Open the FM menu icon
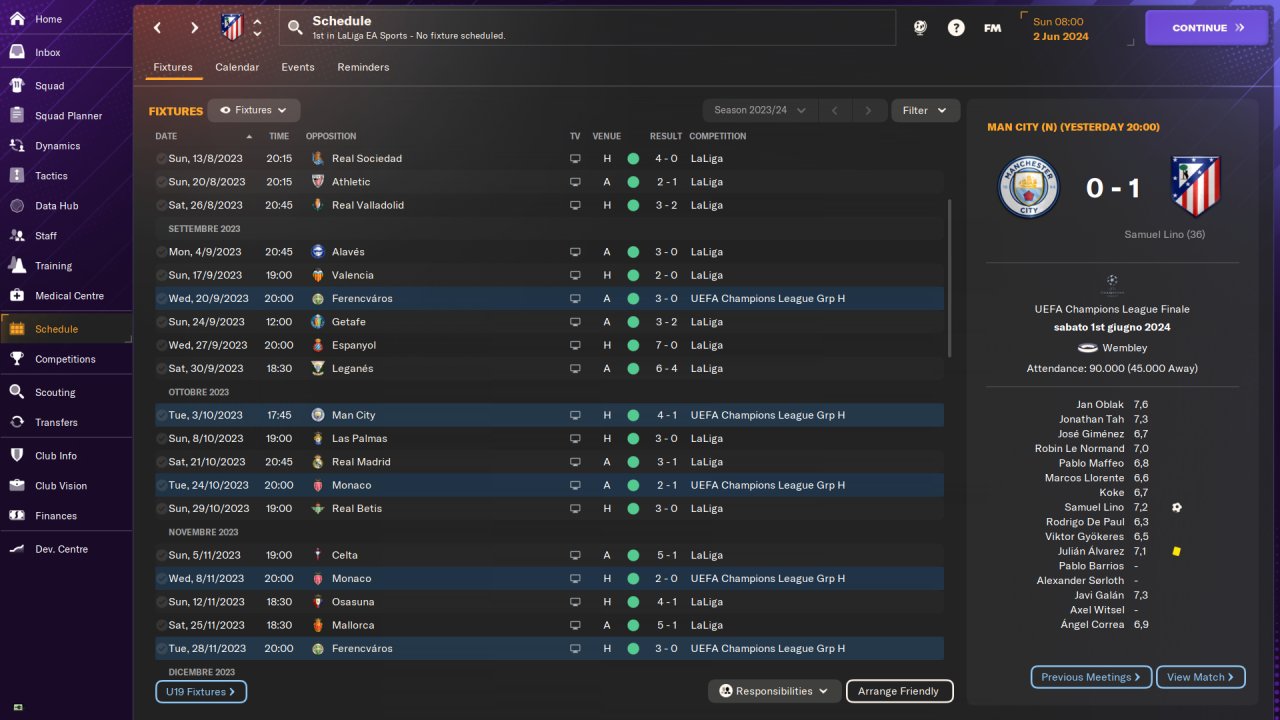This screenshot has height=720, width=1280. pos(992,28)
